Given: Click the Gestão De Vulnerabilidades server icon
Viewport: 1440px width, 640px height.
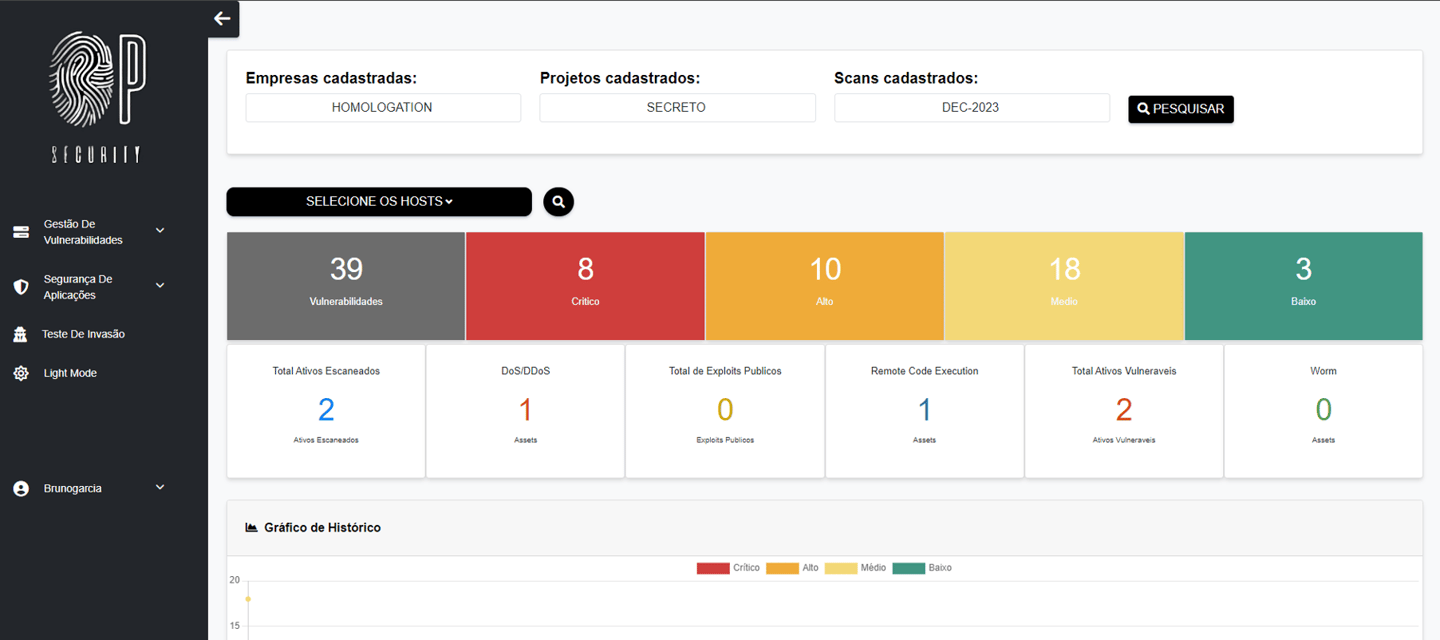Looking at the screenshot, I should pyautogui.click(x=21, y=232).
